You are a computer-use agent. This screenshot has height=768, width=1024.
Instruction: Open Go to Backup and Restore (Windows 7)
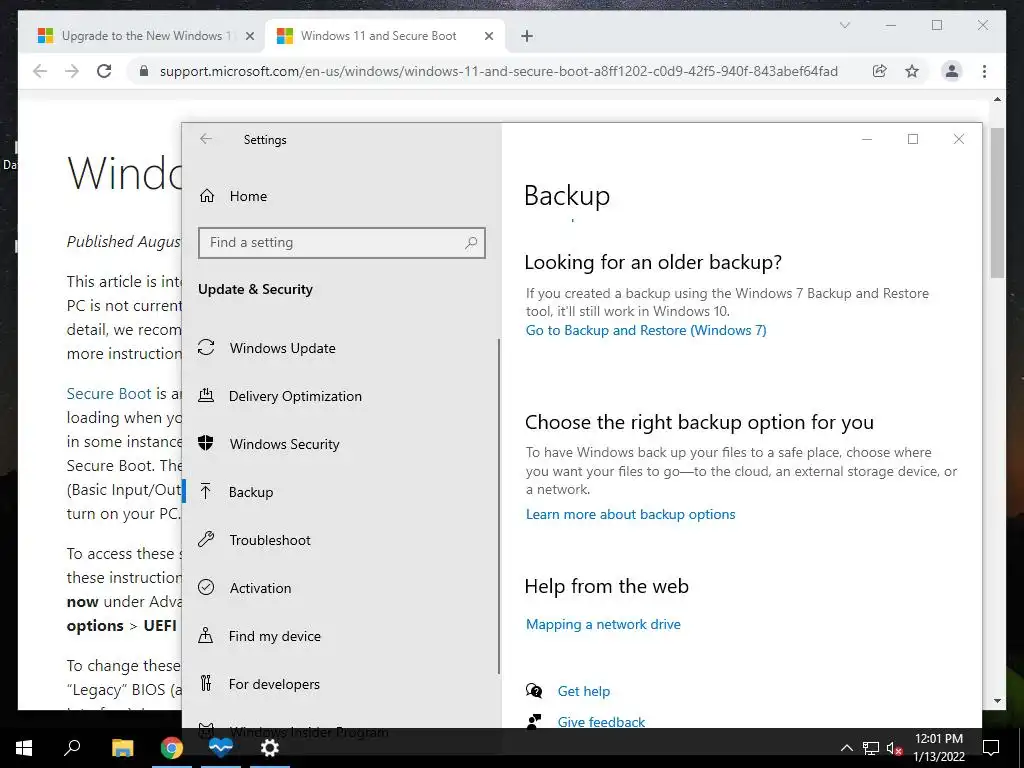click(646, 330)
